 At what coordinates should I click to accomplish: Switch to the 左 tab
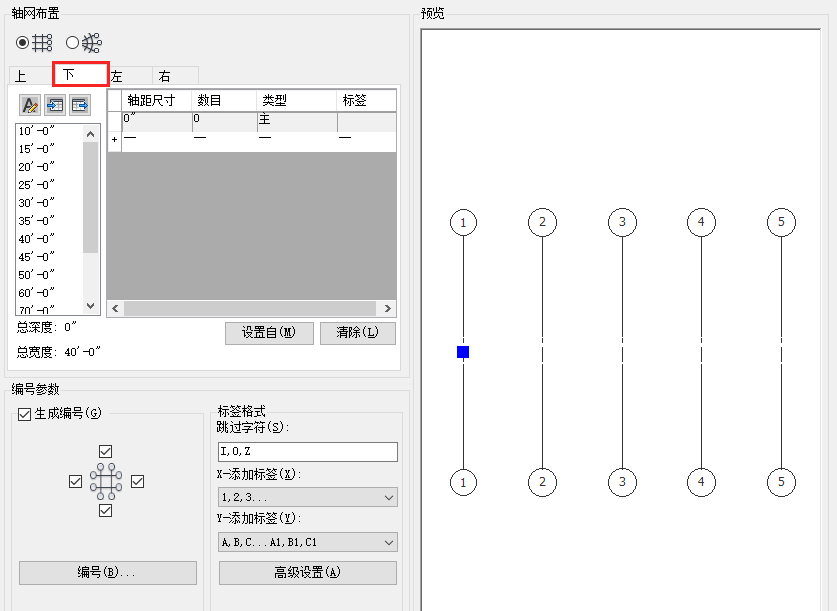click(131, 76)
